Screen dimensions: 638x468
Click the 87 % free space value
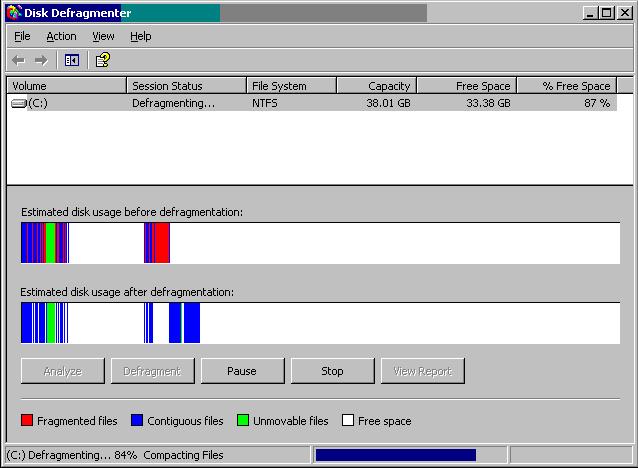597,103
